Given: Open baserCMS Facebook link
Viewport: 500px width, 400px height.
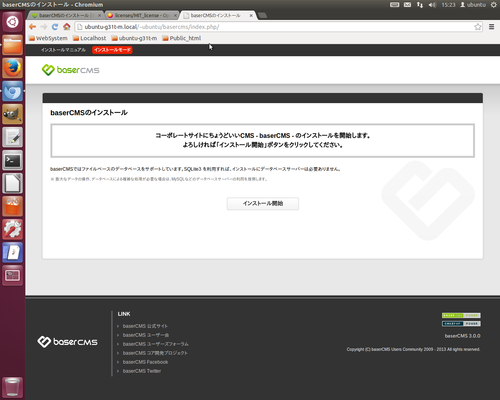Looking at the screenshot, I should coord(145,362).
